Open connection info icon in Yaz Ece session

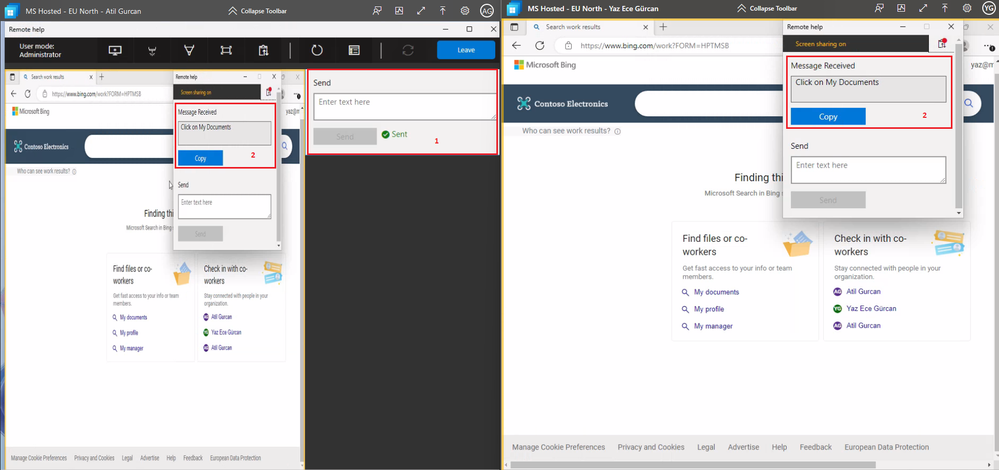point(902,9)
